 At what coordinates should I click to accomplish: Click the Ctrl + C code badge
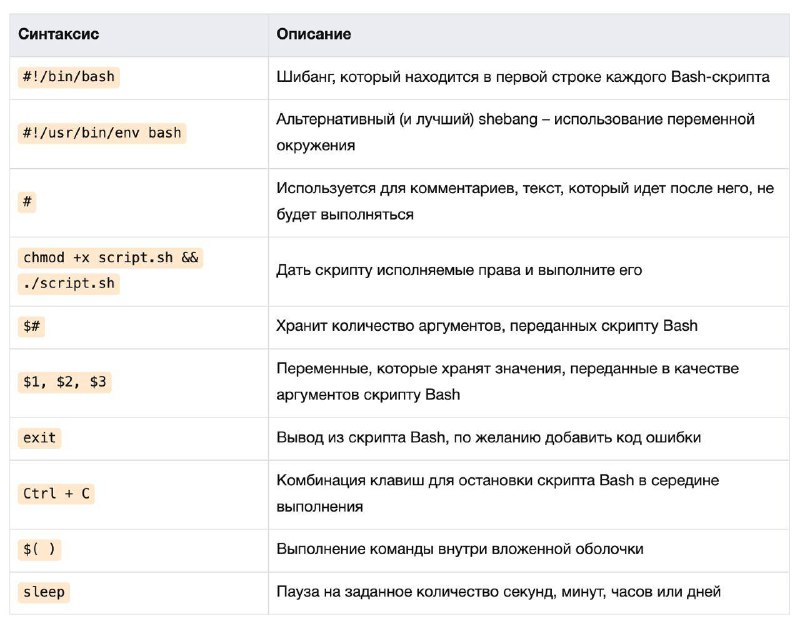pyautogui.click(x=56, y=494)
